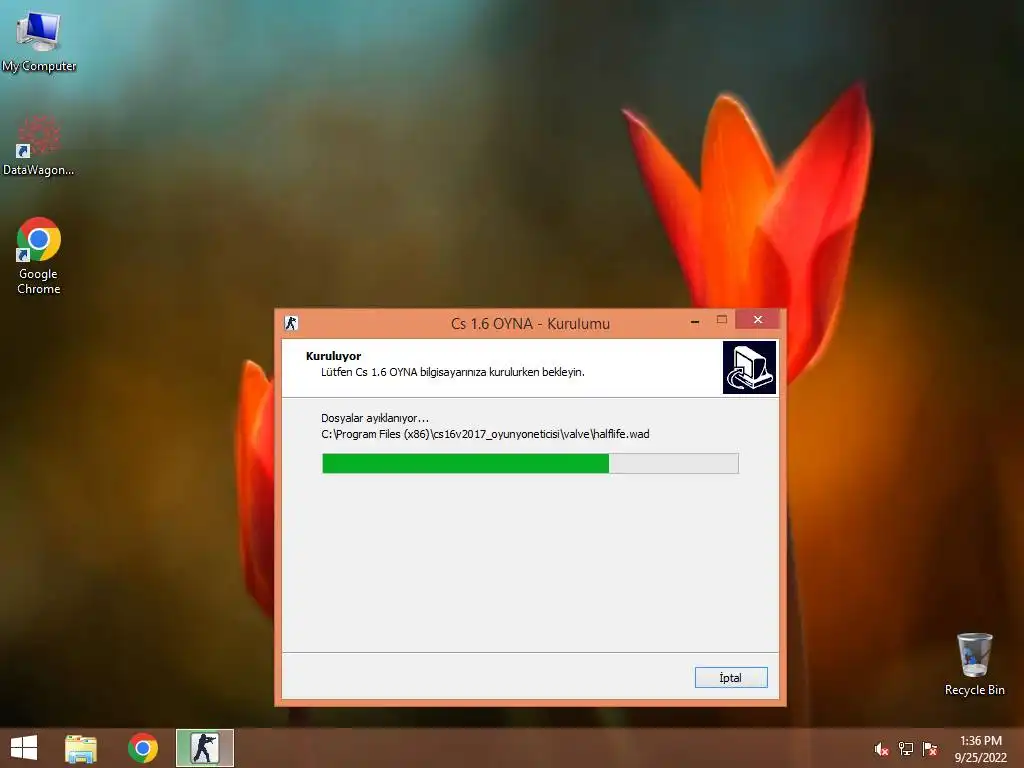Open File Explorer from the taskbar
Screen dimensions: 1024x768
(x=81, y=748)
